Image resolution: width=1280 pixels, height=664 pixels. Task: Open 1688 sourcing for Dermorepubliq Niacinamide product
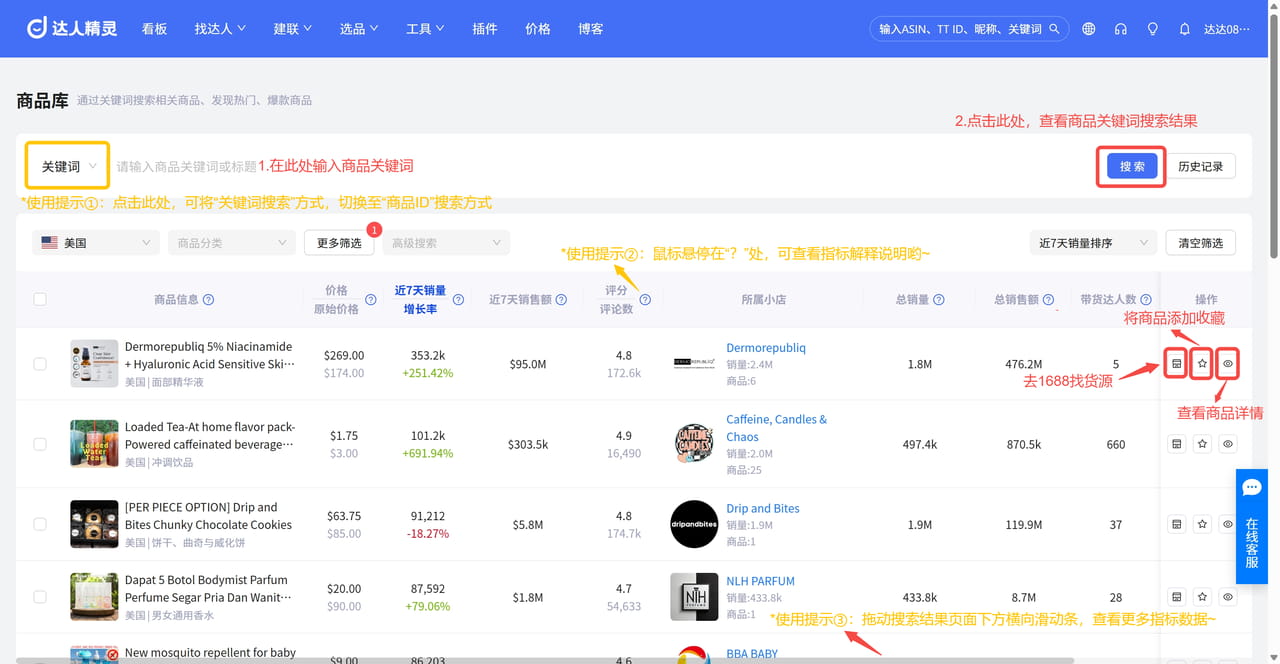(x=1176, y=363)
